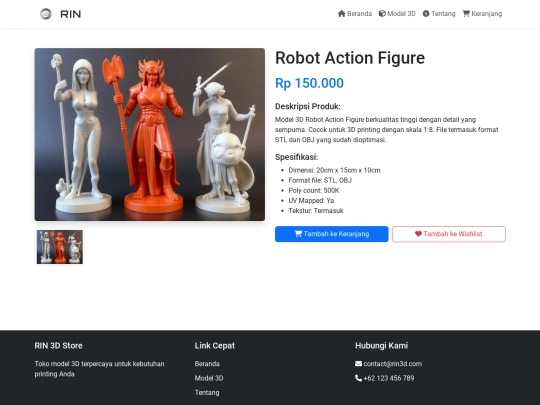Open Tentang page from top navigation
The image size is (540, 405).
click(439, 14)
